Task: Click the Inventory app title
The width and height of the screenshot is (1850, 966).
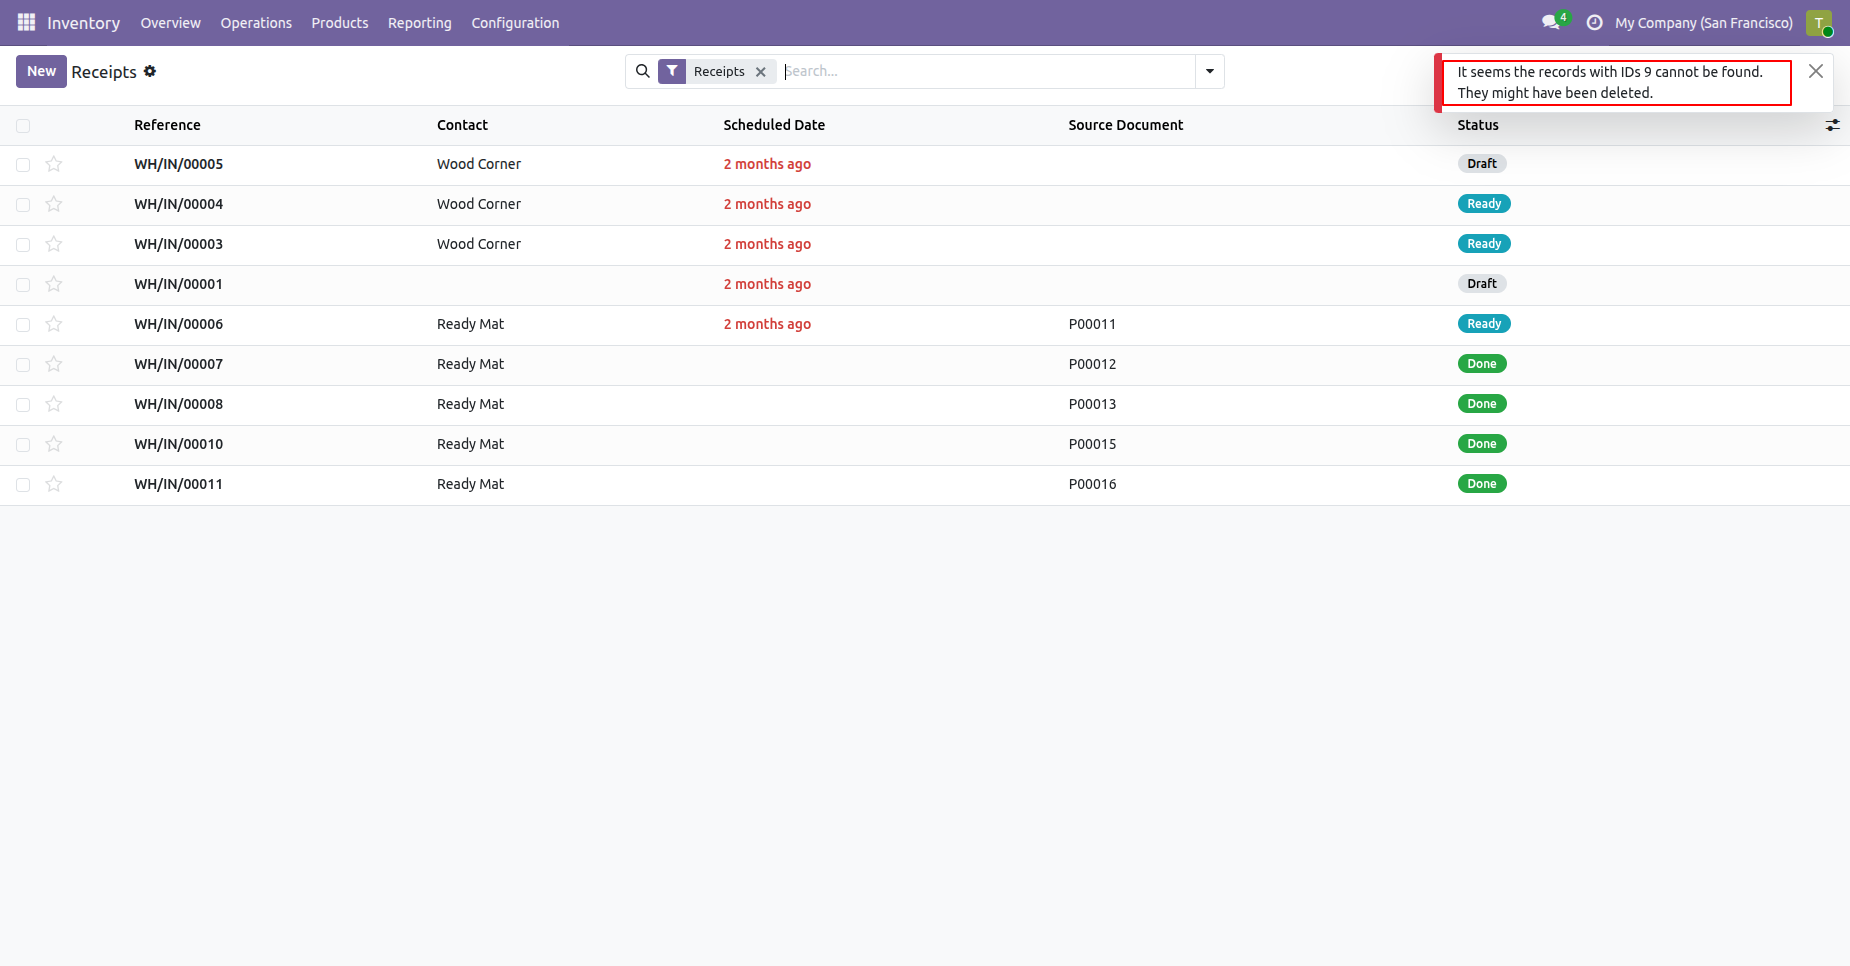Action: pos(83,23)
